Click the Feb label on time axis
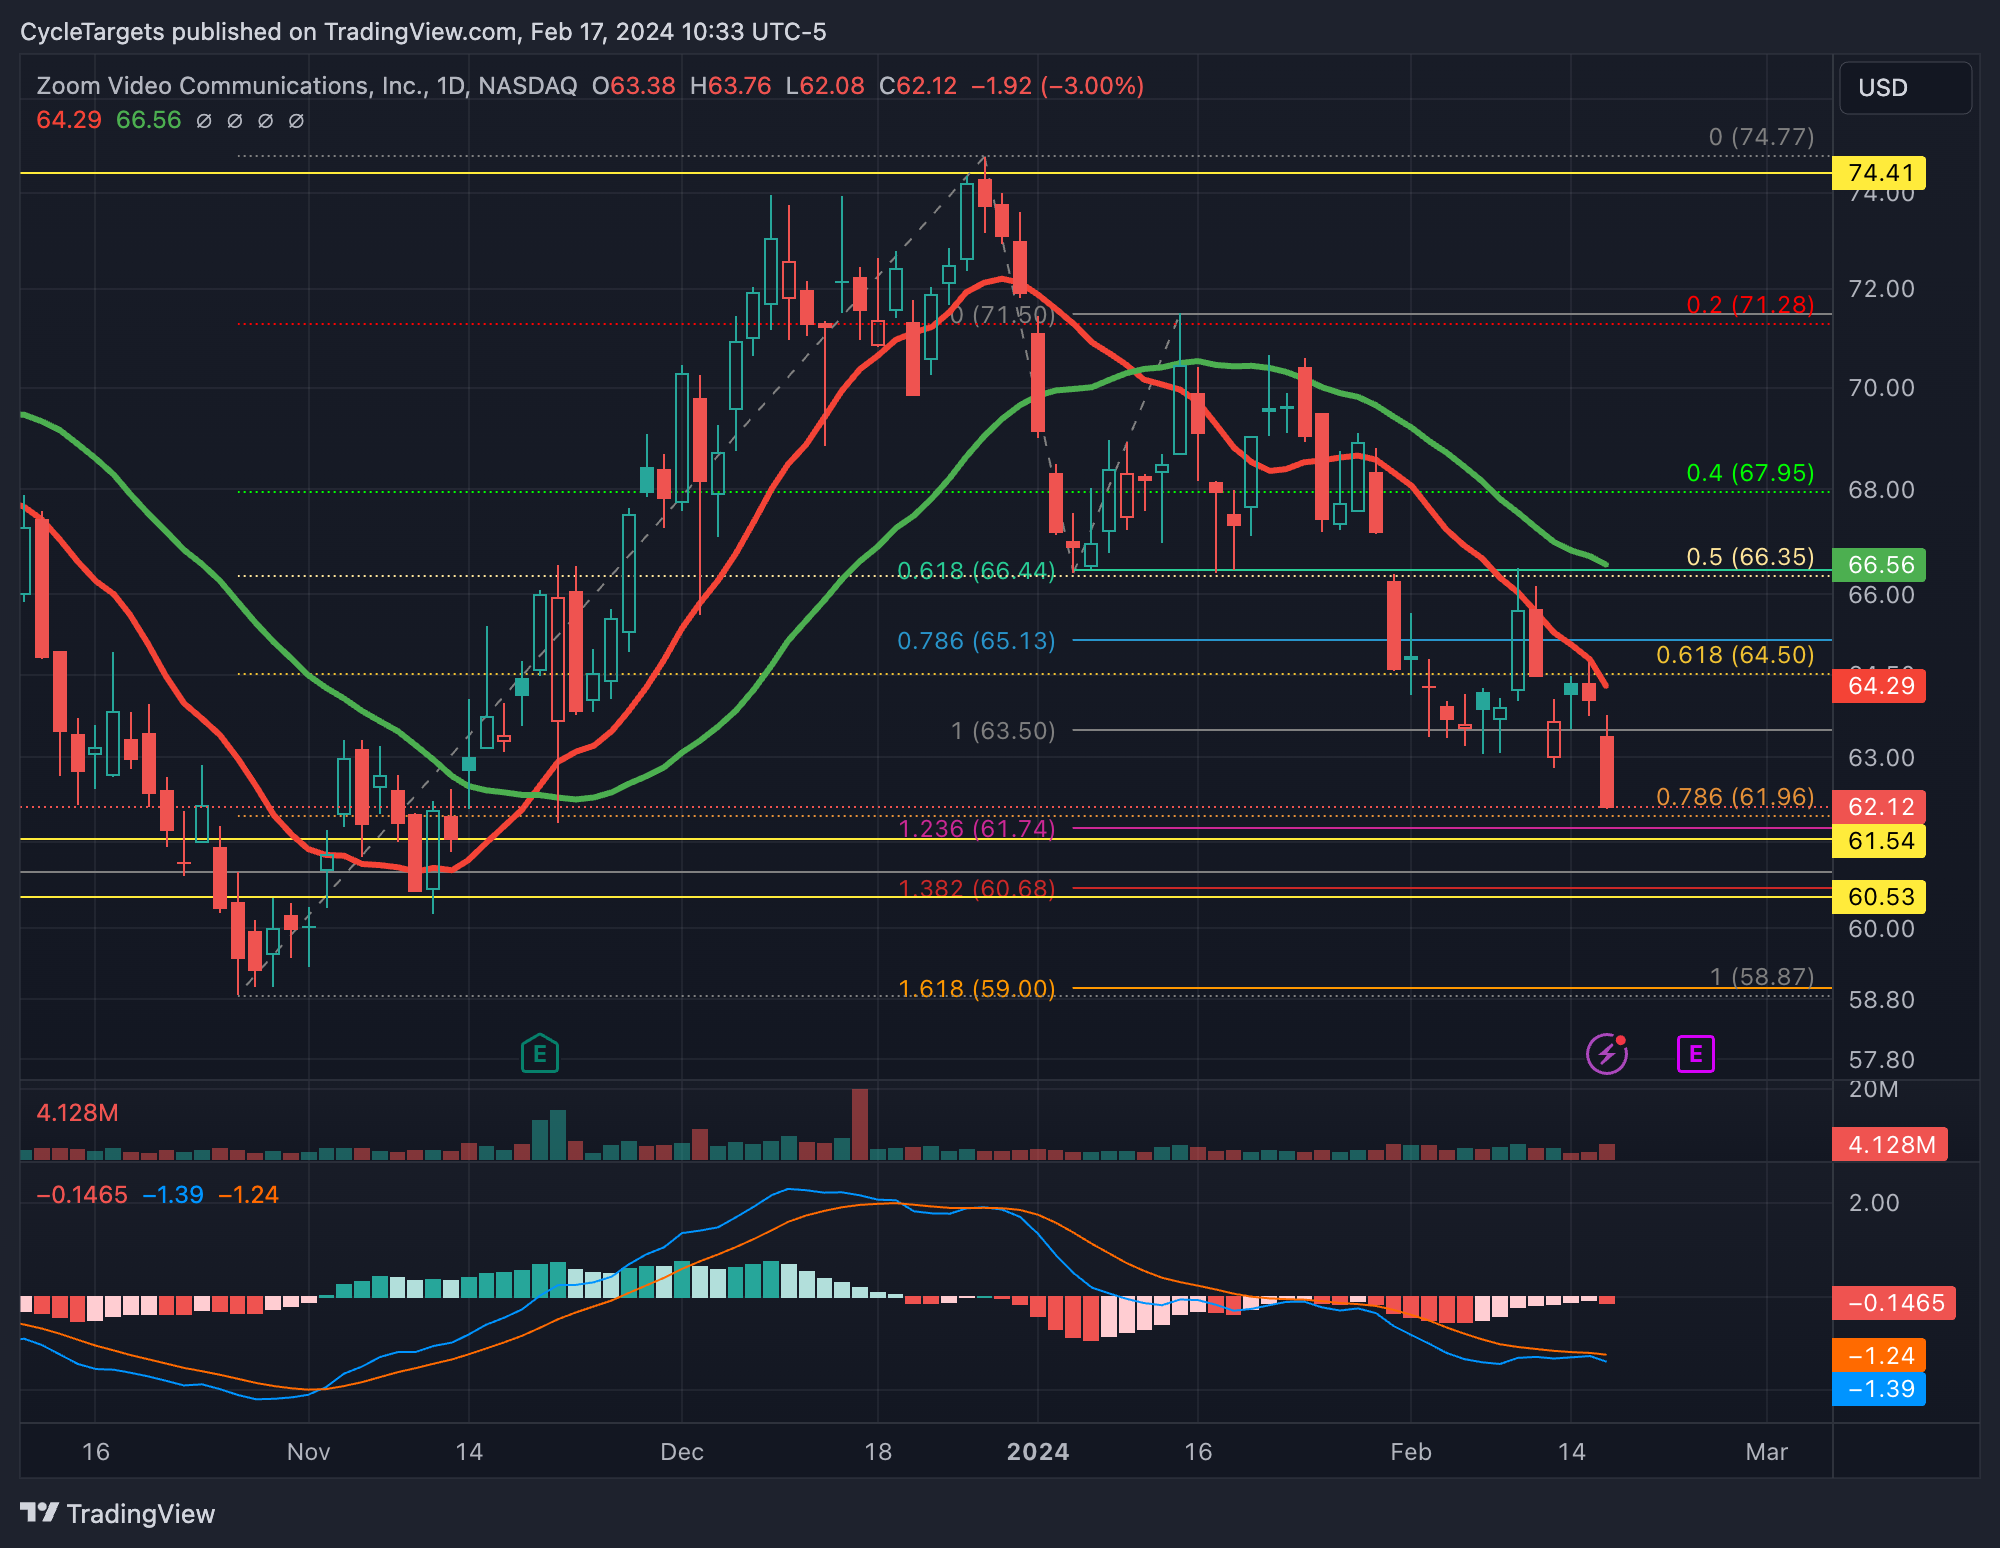 (1411, 1452)
